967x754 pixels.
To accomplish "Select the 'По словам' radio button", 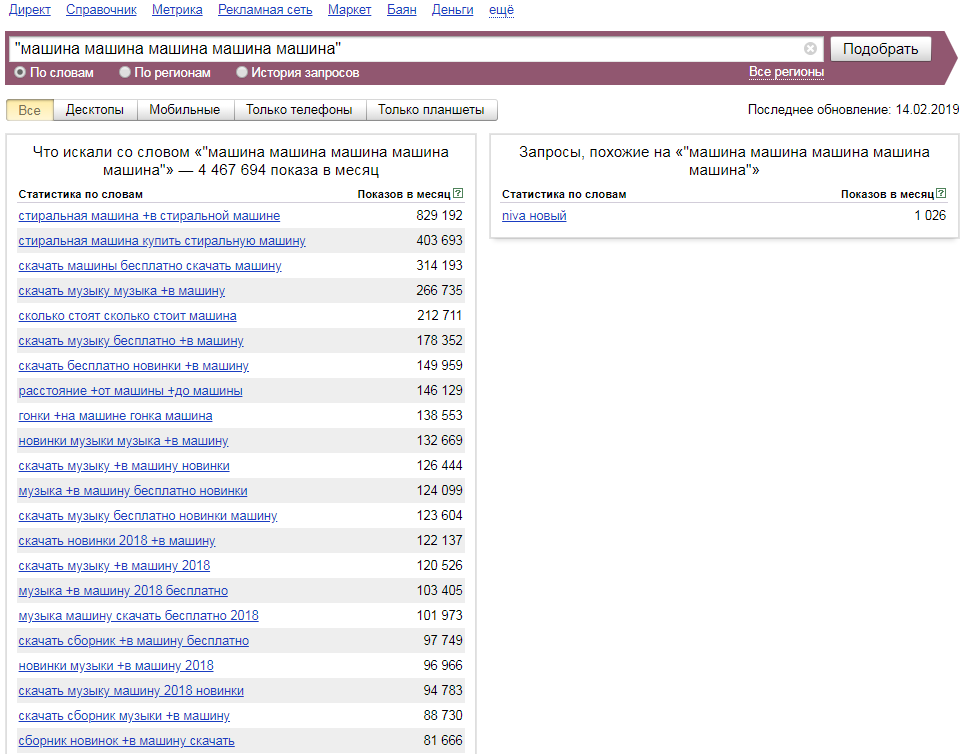I will pos(20,73).
